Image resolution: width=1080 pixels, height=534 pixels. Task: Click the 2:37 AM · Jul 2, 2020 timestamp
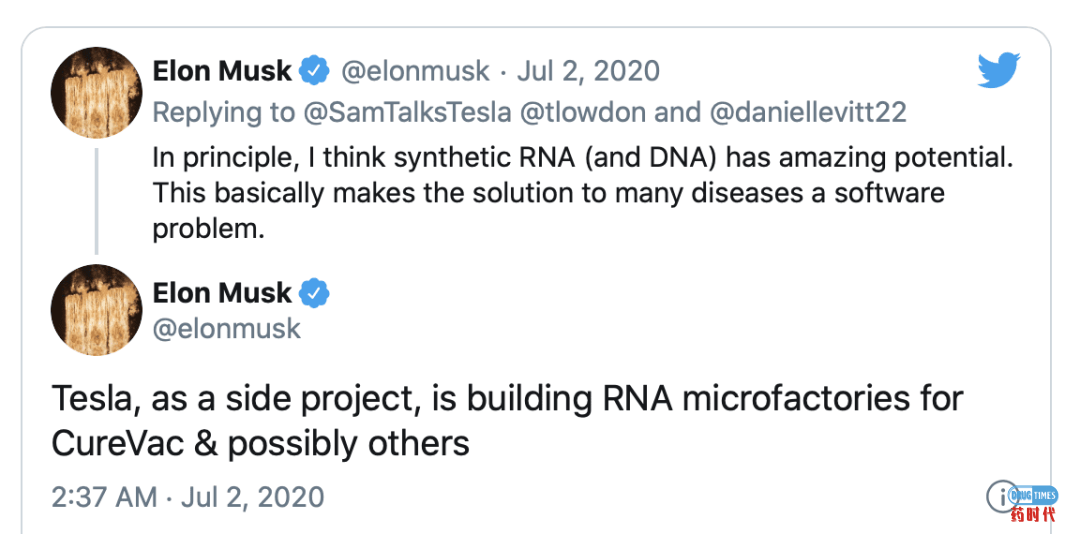(187, 497)
